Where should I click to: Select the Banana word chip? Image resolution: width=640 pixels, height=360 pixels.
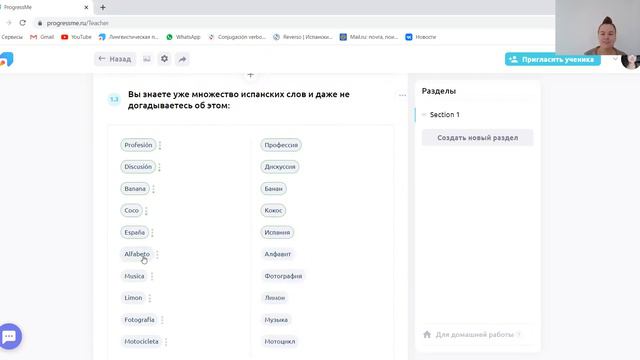(135, 189)
